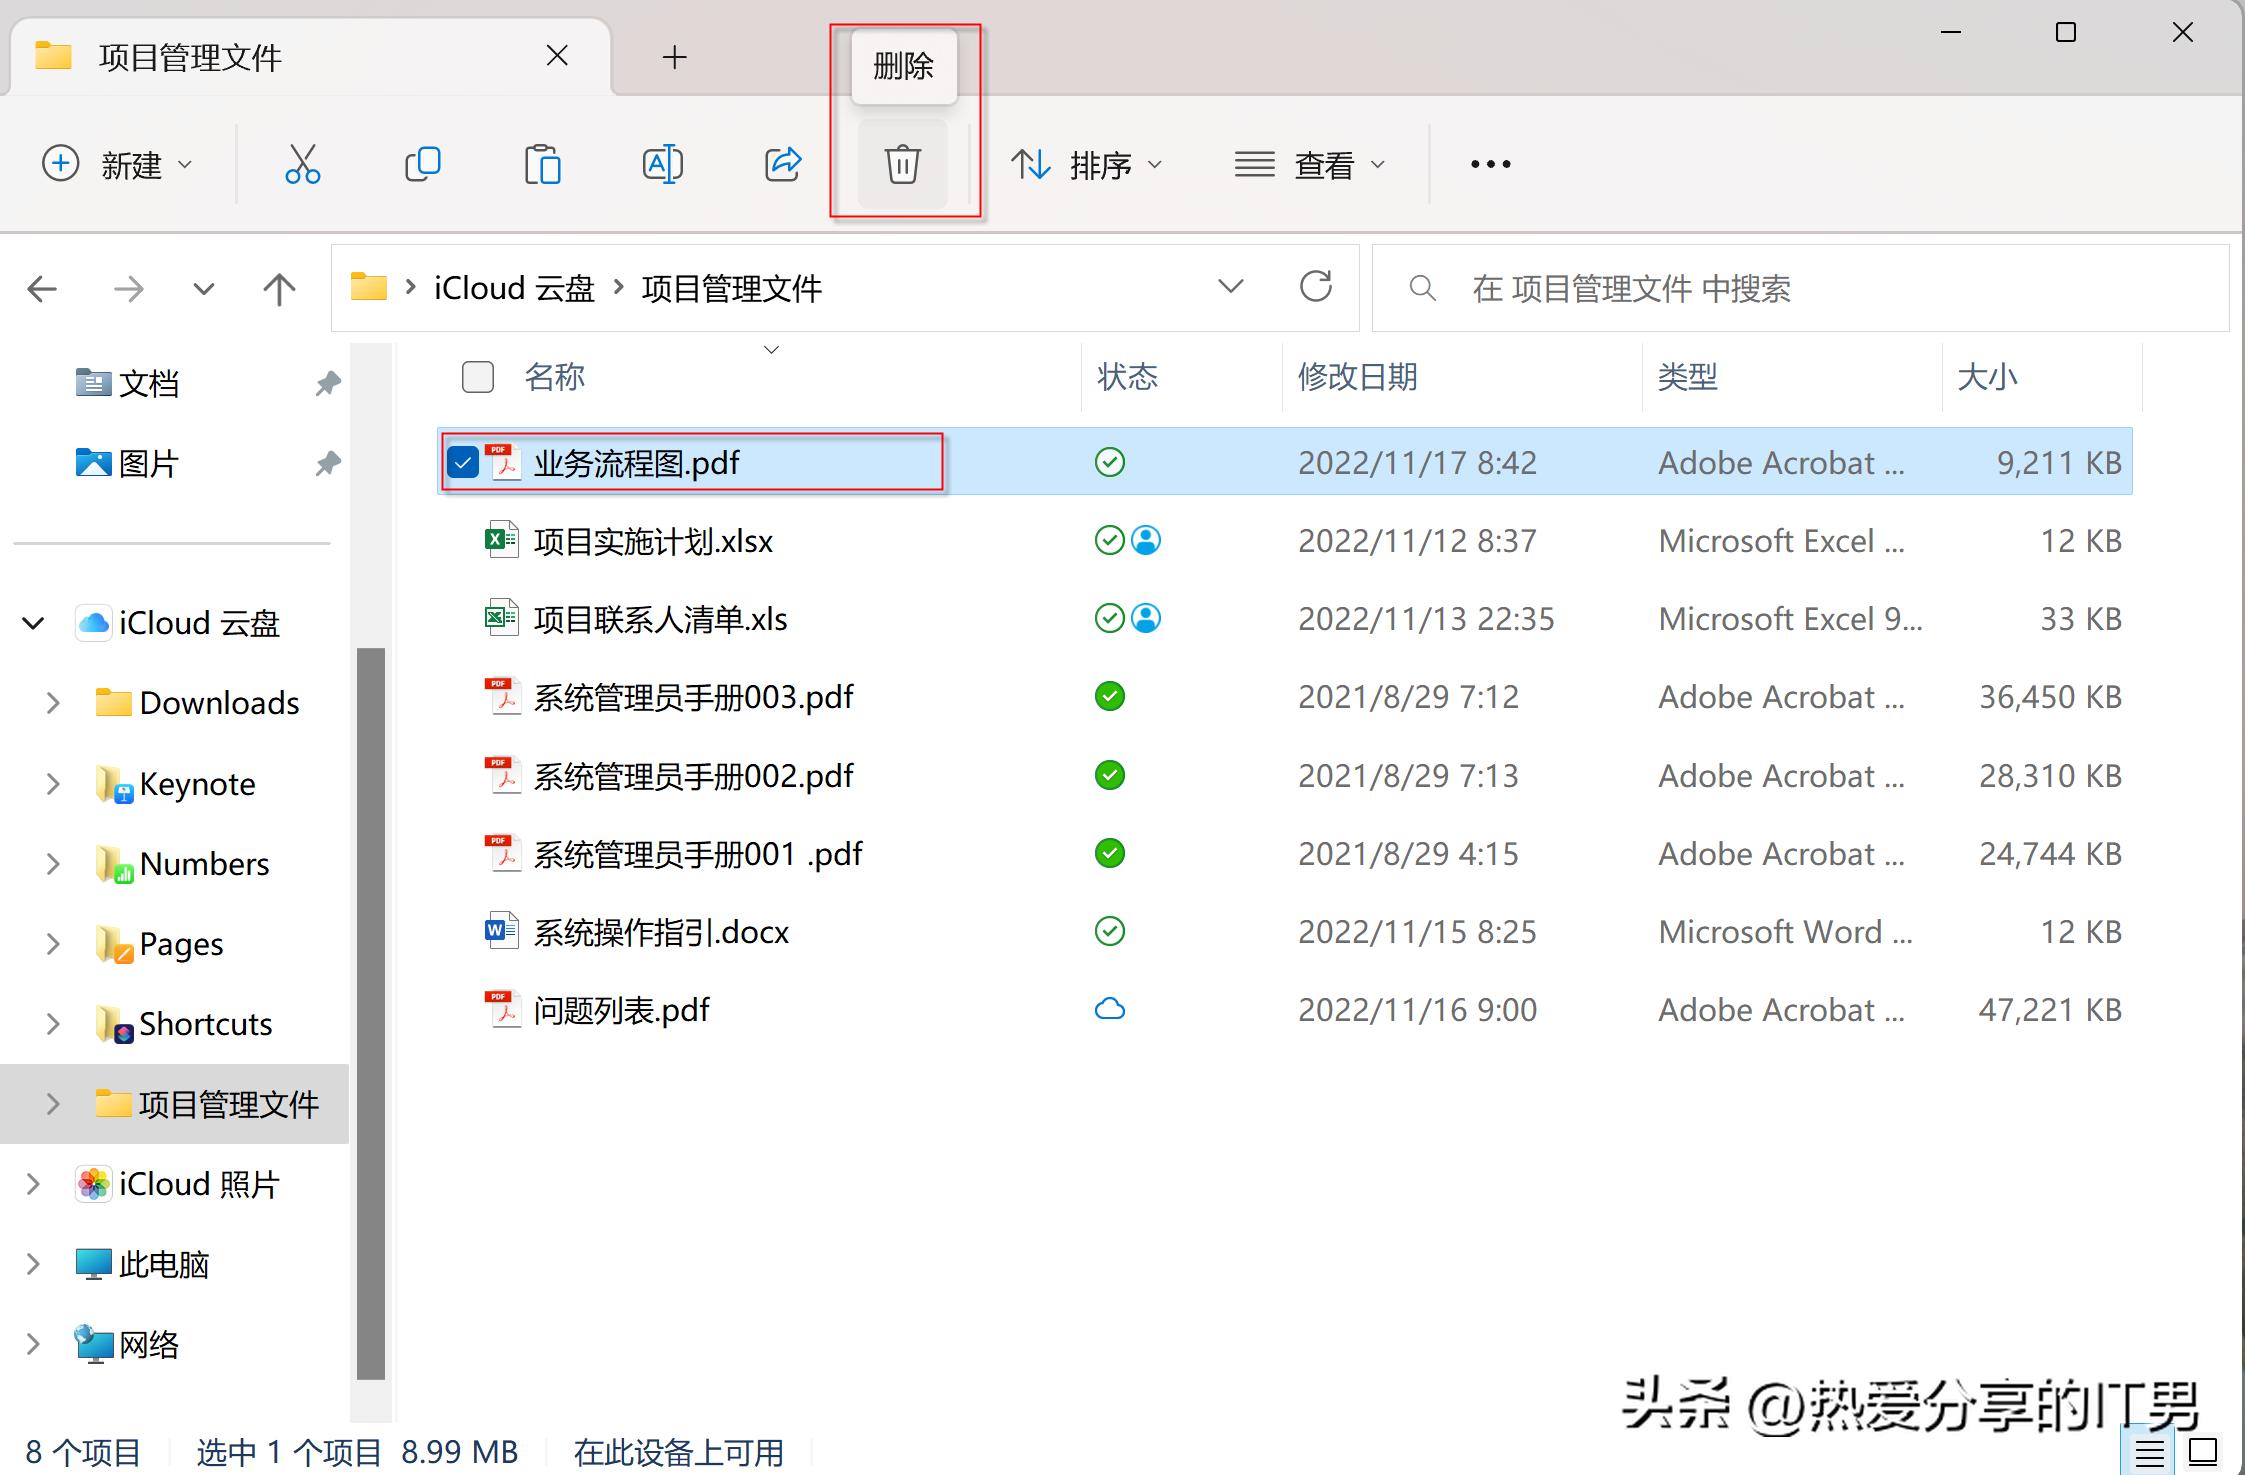The height and width of the screenshot is (1475, 2245).
Task: Open the See more ellipsis icon
Action: [1490, 164]
